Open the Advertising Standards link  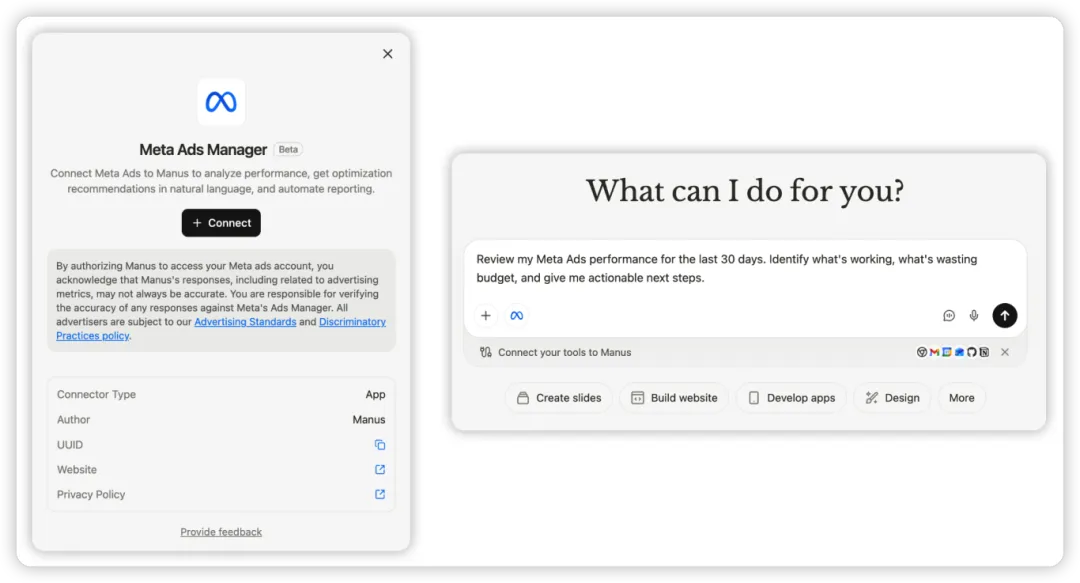tap(245, 322)
